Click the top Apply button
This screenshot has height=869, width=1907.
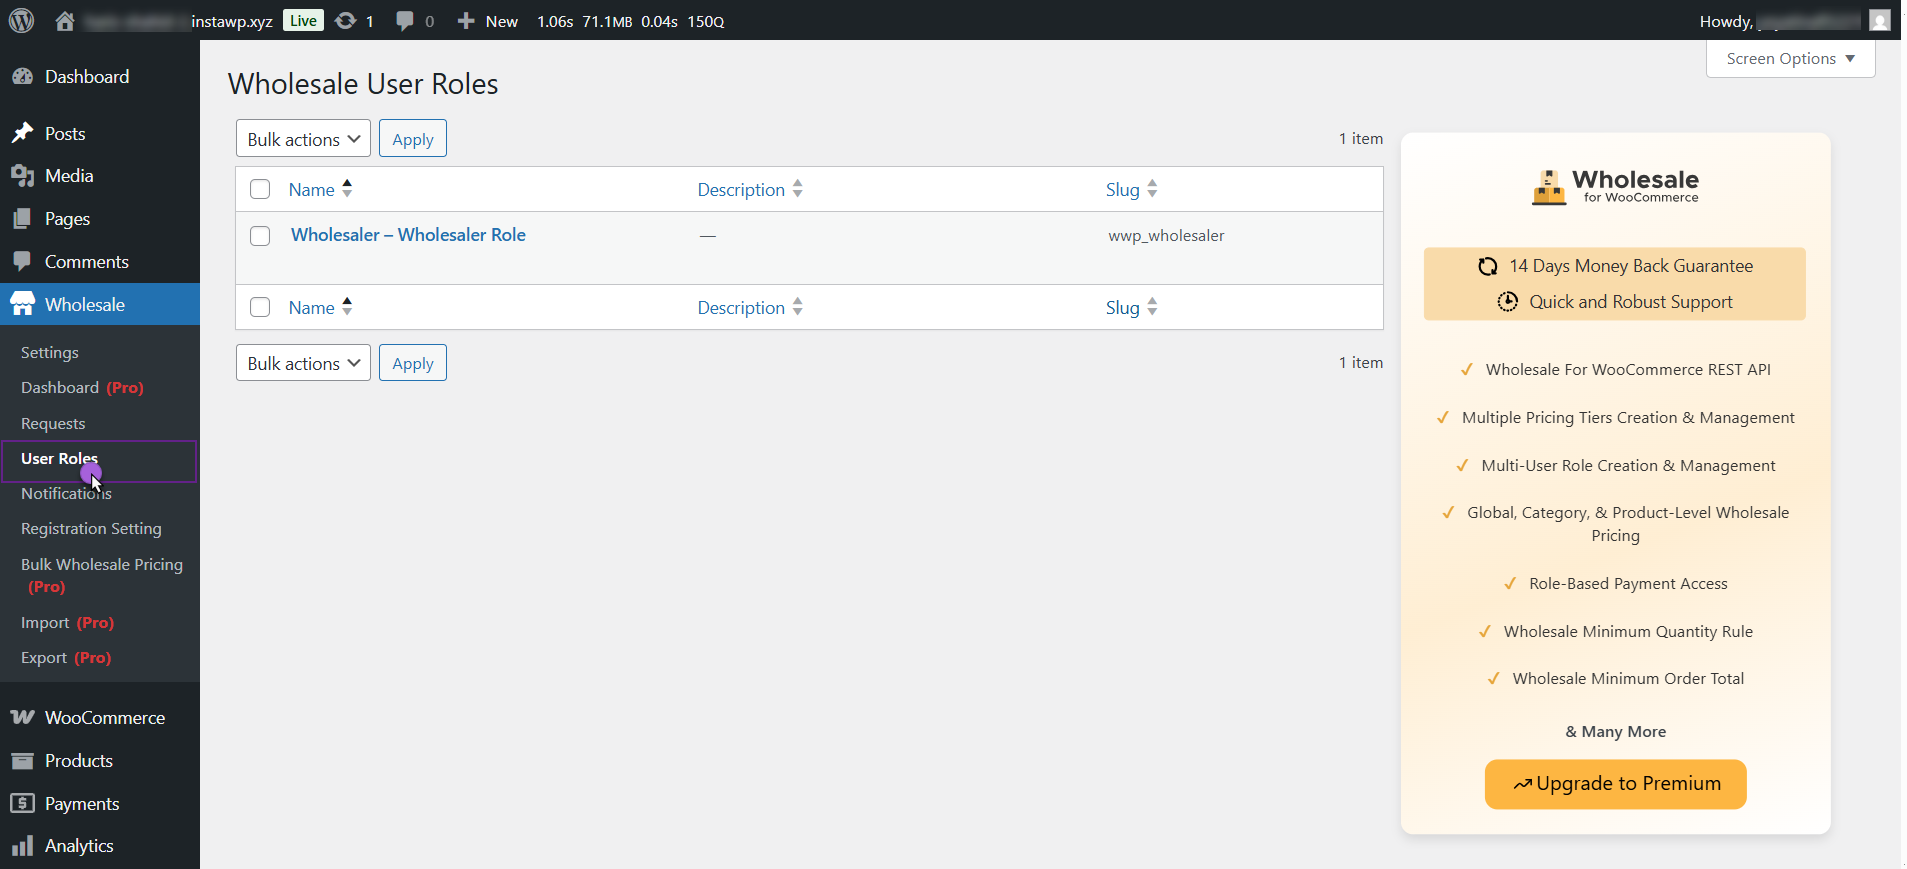pos(413,139)
